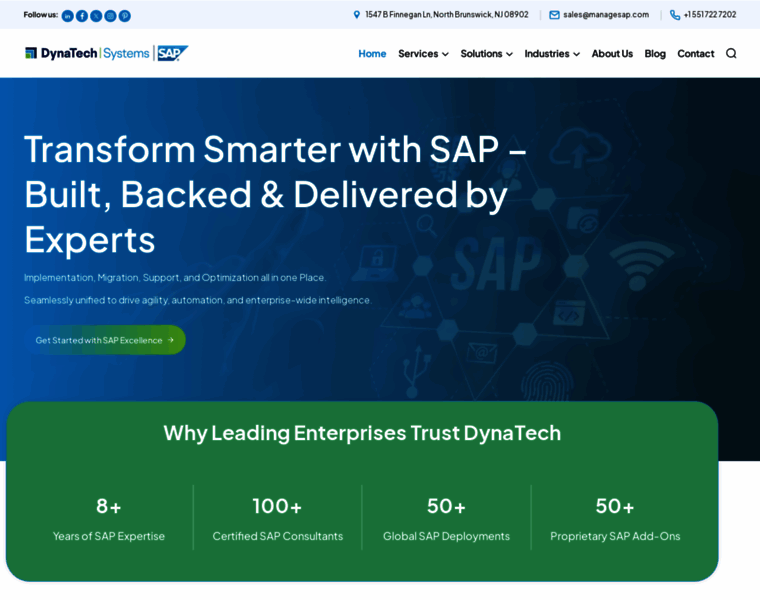Click the search magnifier icon
Viewport: 760px width, 600px height.
[731, 54]
